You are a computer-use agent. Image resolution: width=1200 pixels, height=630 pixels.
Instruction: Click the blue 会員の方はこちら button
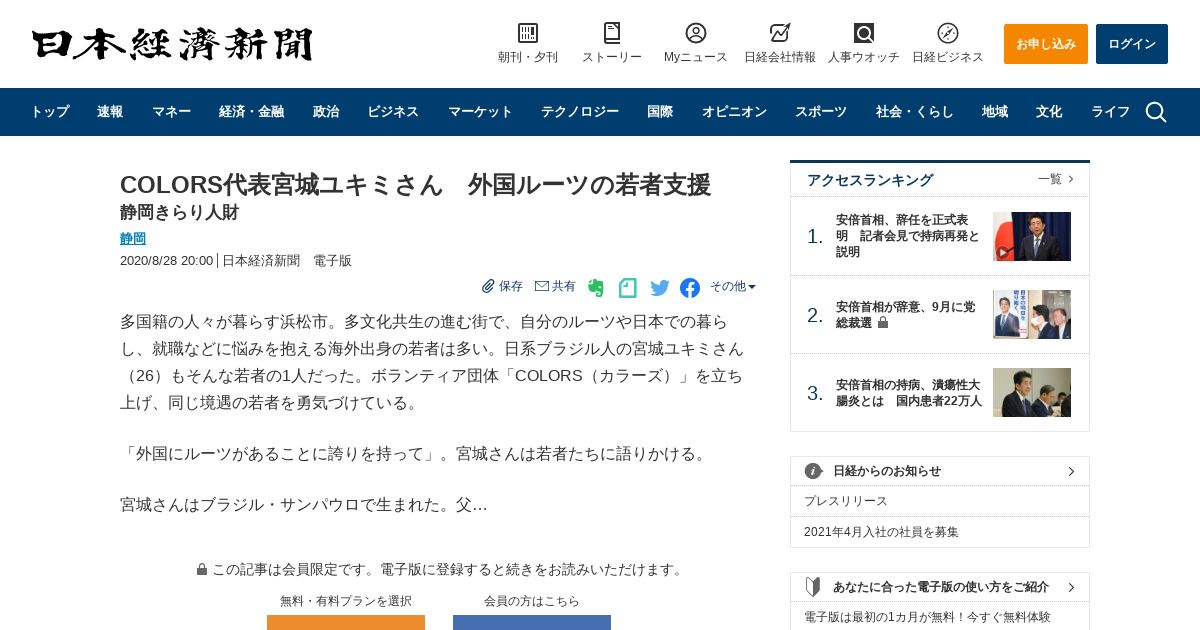pyautogui.click(x=532, y=622)
